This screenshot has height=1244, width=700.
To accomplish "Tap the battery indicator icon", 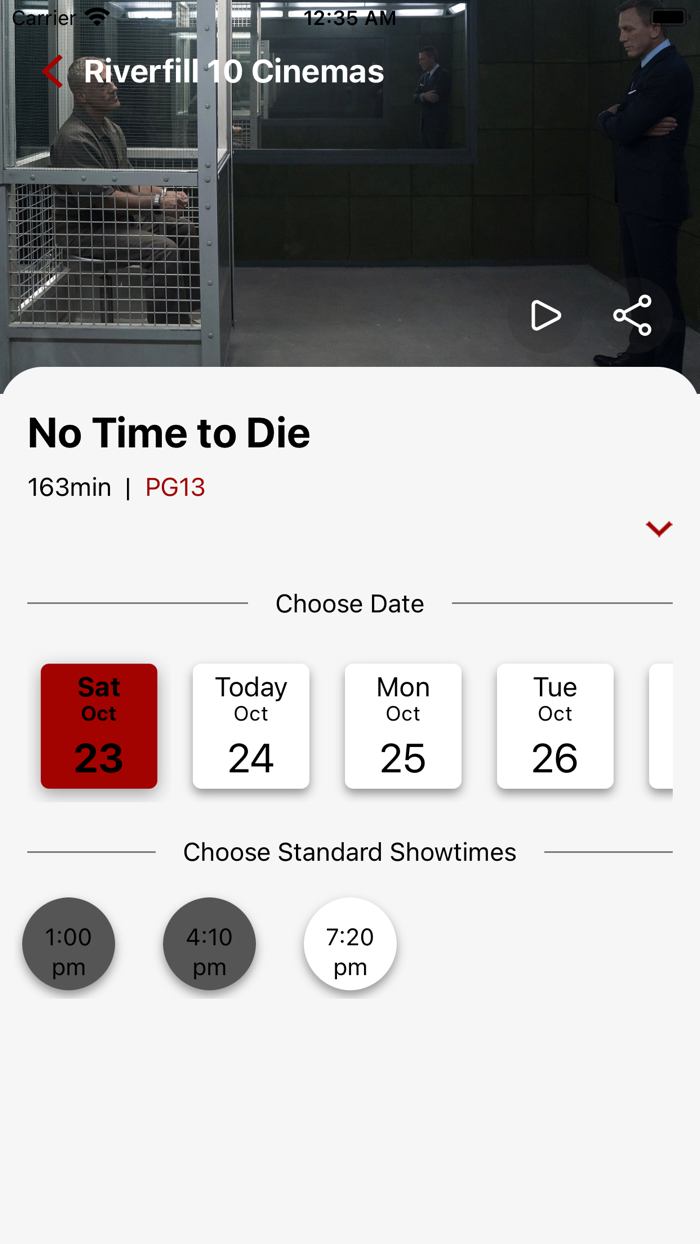I will 667,17.
